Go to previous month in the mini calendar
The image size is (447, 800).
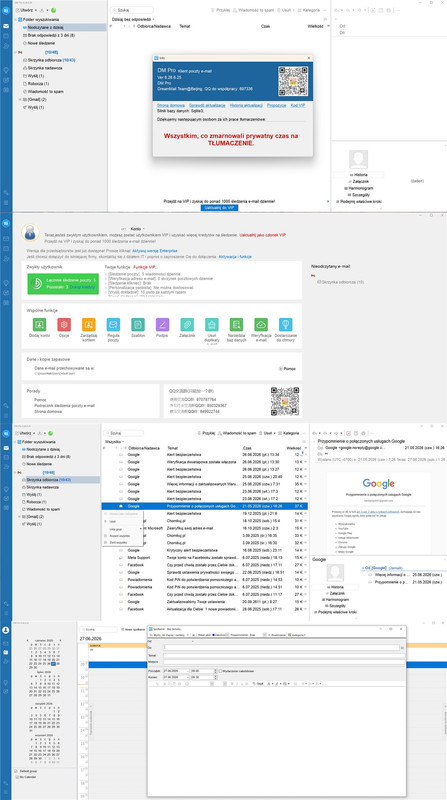[x=30, y=640]
